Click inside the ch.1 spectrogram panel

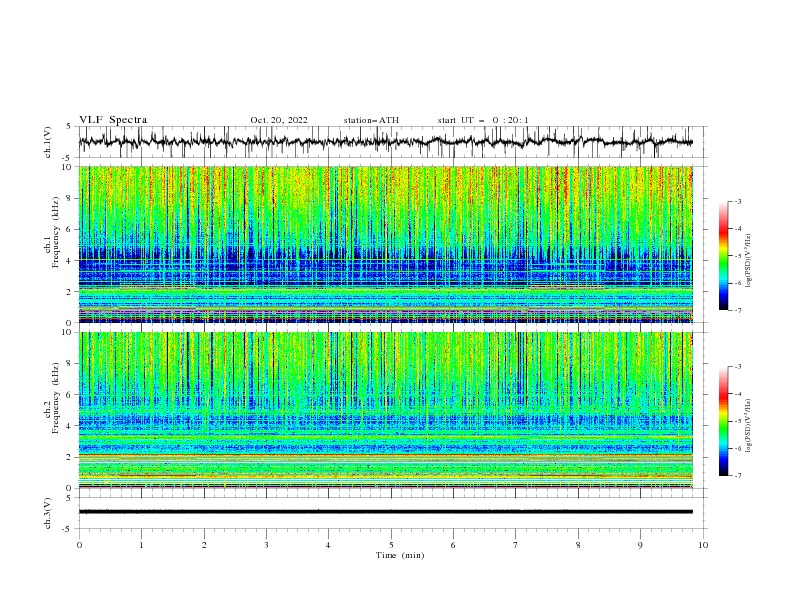pyautogui.click(x=385, y=244)
